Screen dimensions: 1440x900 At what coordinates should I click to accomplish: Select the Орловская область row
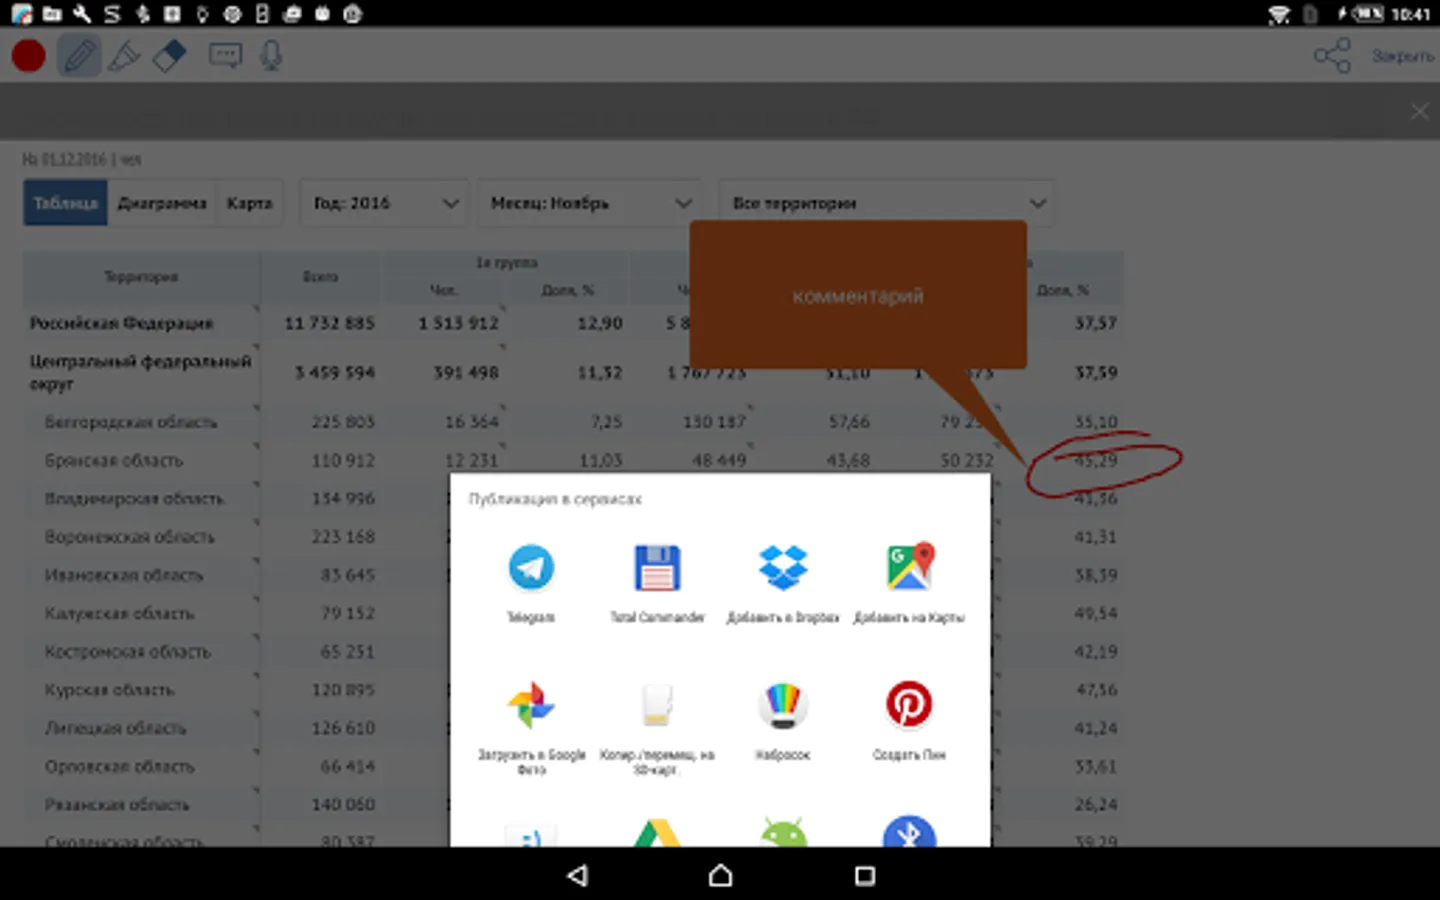click(573, 766)
